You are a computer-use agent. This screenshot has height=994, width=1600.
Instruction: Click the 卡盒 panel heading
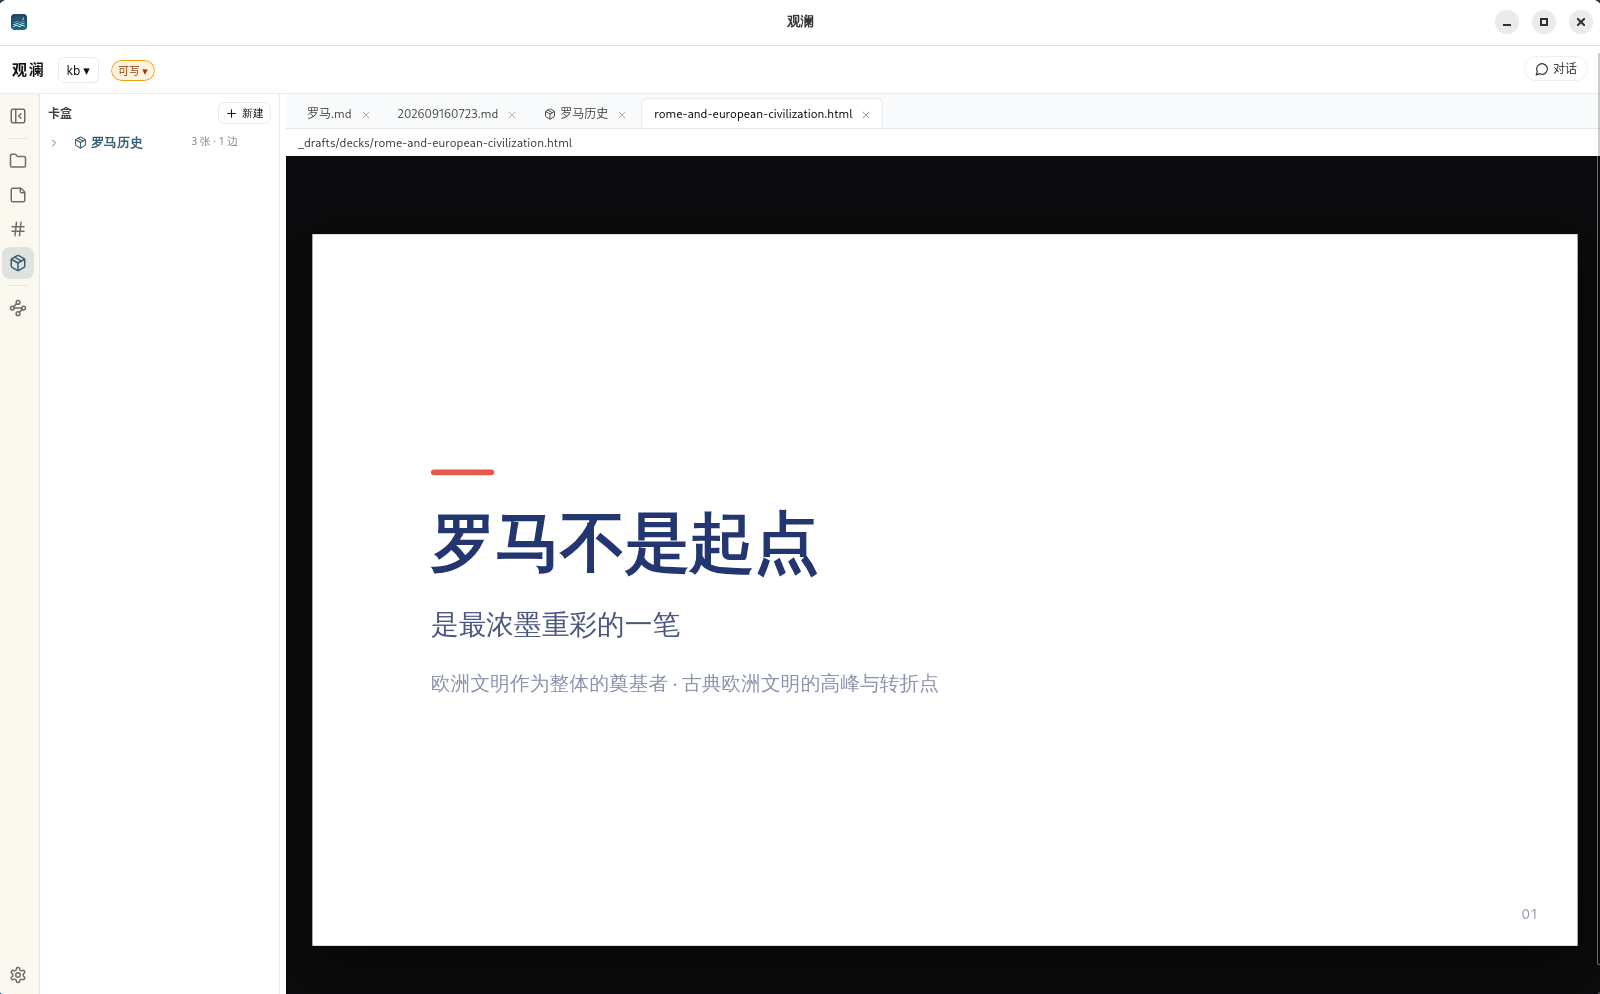[60, 114]
